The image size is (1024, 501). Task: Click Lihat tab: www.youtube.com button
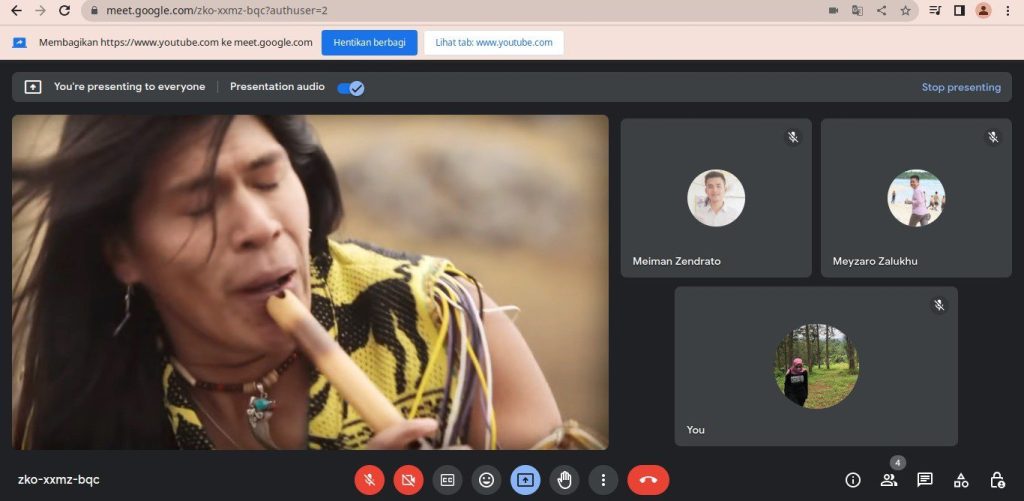tap(494, 42)
